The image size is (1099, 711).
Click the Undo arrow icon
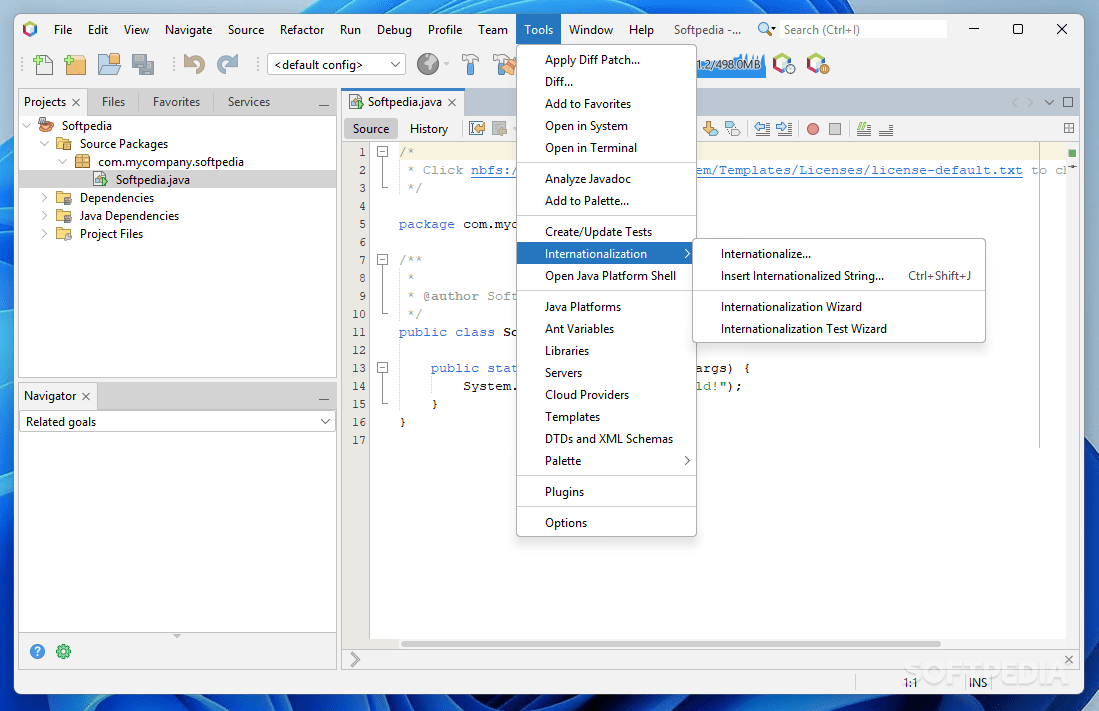[193, 65]
